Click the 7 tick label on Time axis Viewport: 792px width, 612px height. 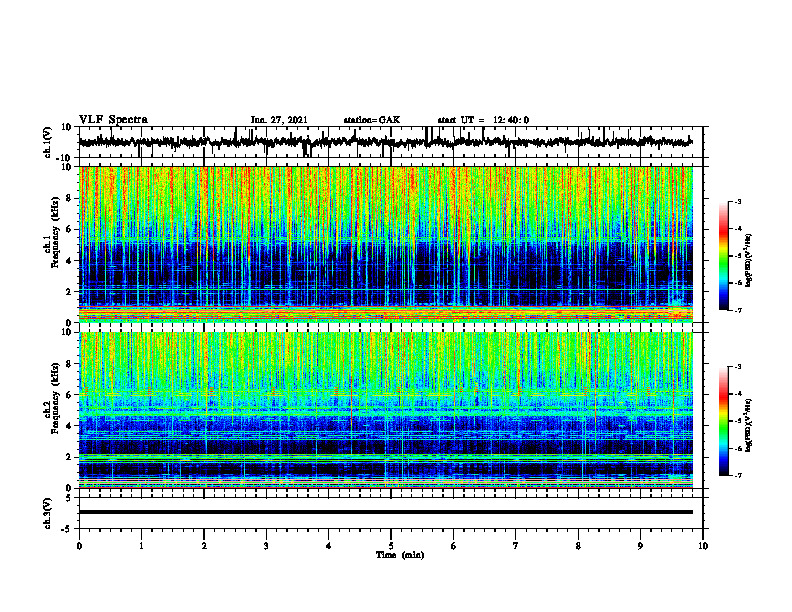tap(516, 546)
